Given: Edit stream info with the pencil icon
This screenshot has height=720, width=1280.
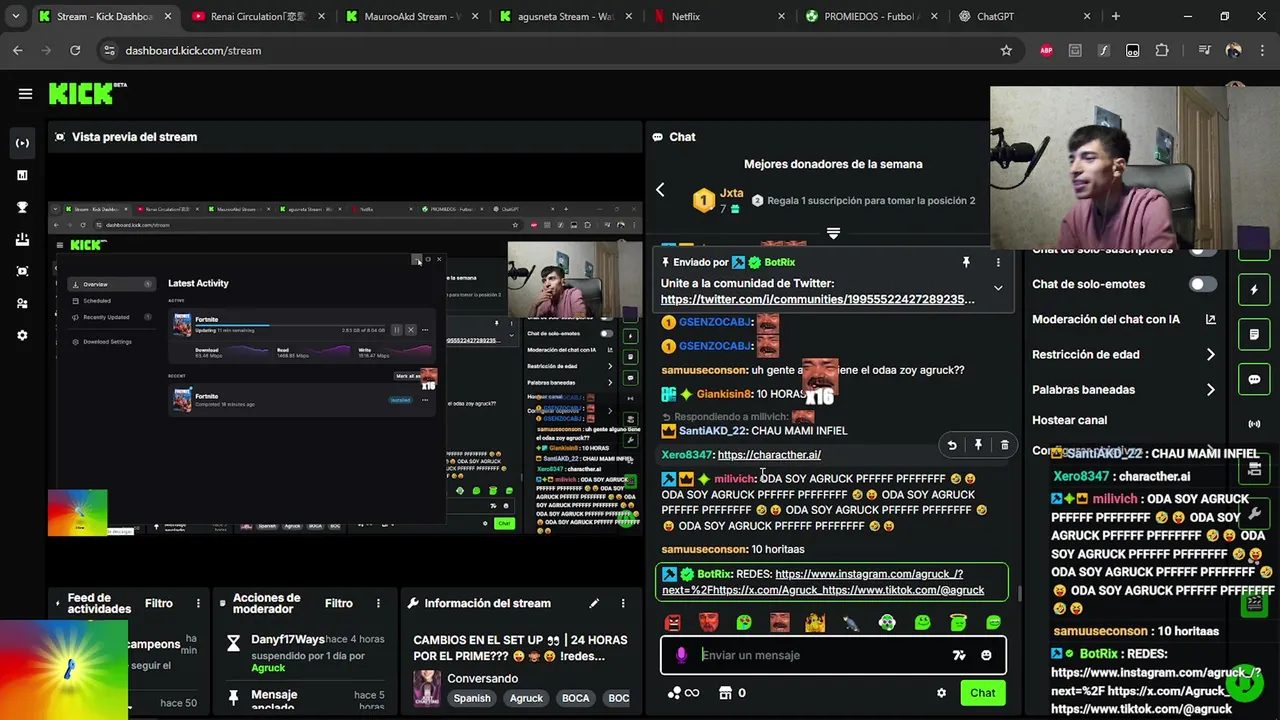Looking at the screenshot, I should coord(594,603).
